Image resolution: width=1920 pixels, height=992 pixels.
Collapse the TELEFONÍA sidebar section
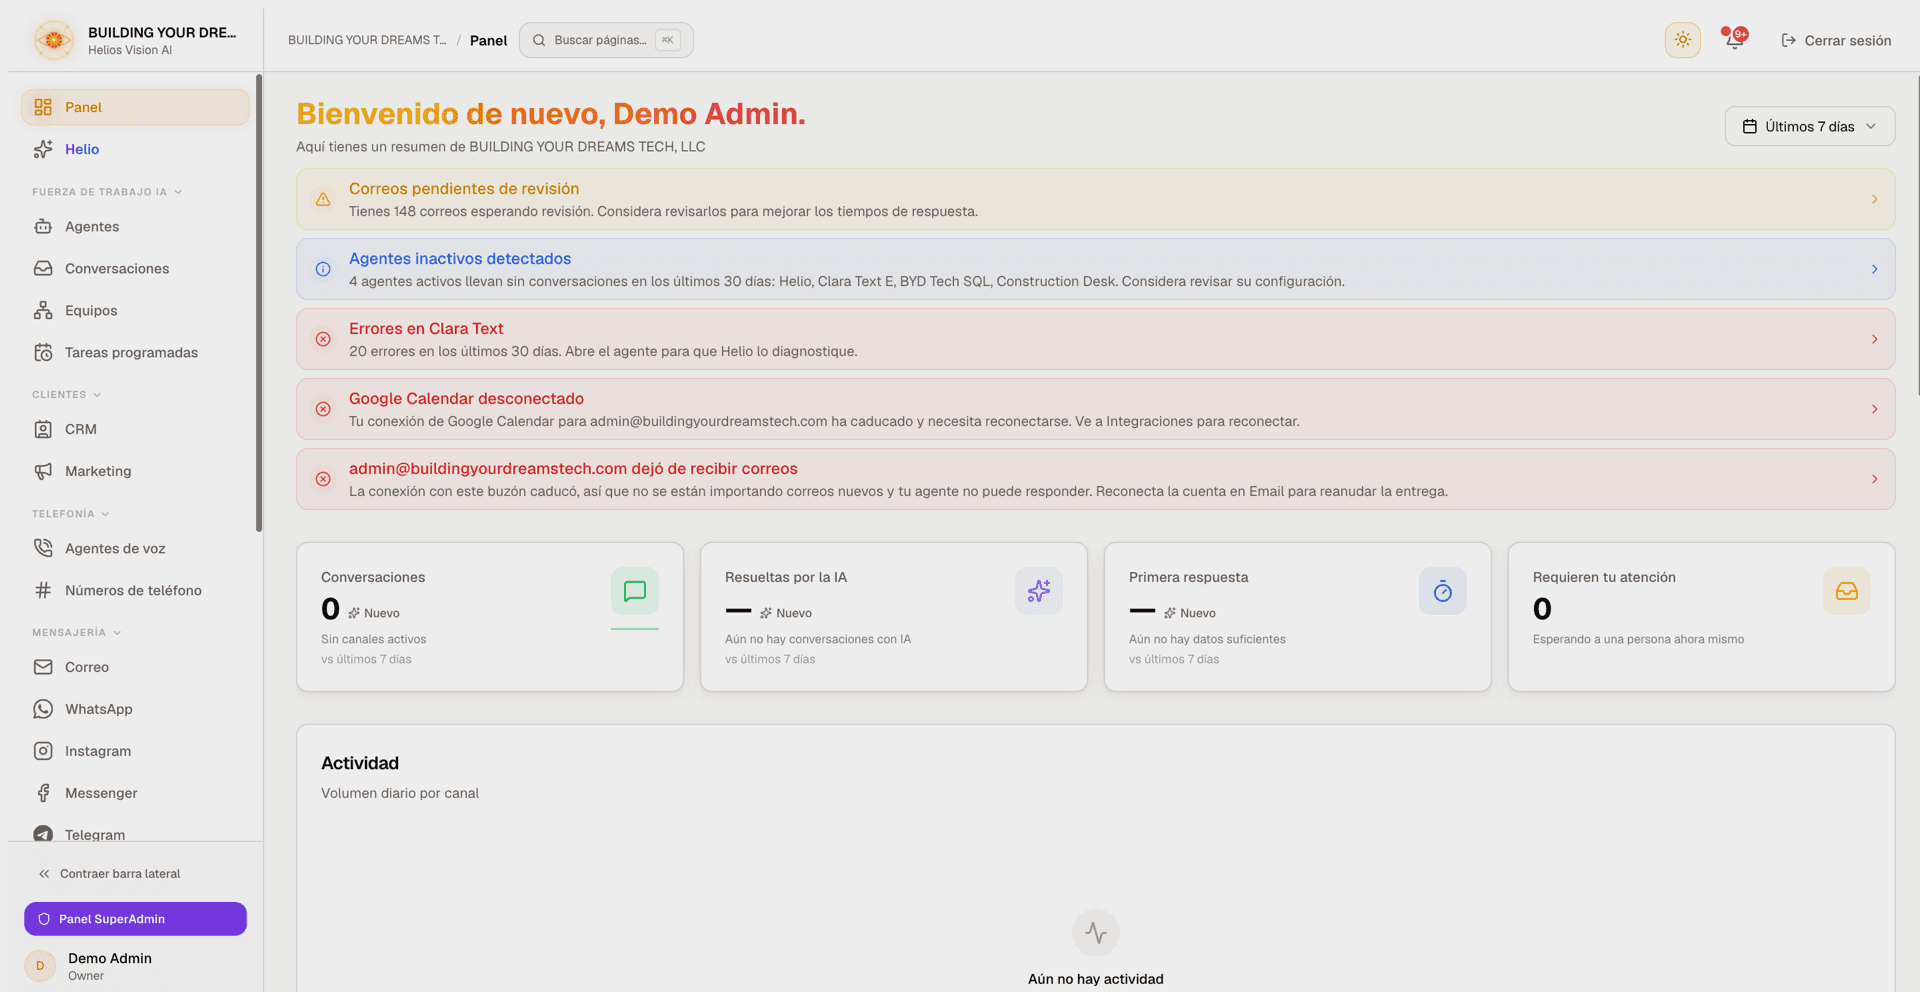click(71, 514)
